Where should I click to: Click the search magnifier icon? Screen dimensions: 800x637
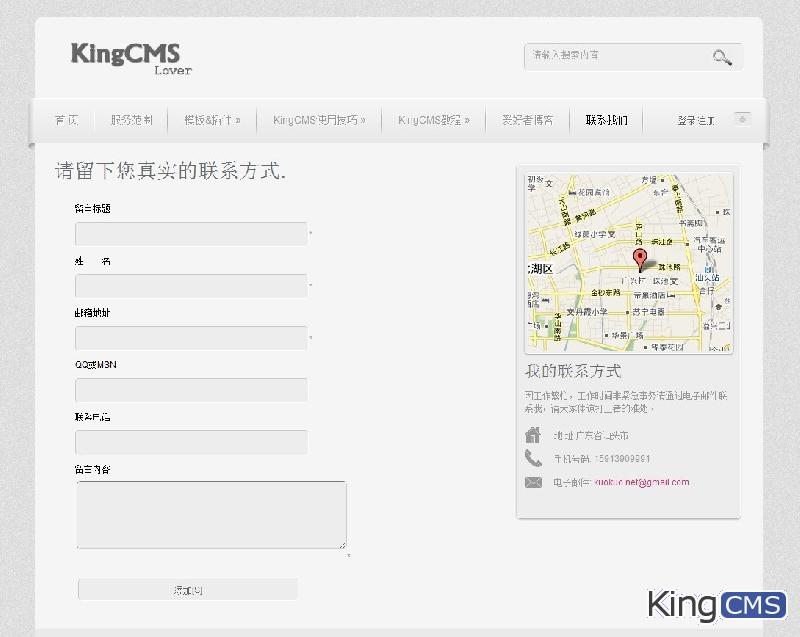(722, 57)
